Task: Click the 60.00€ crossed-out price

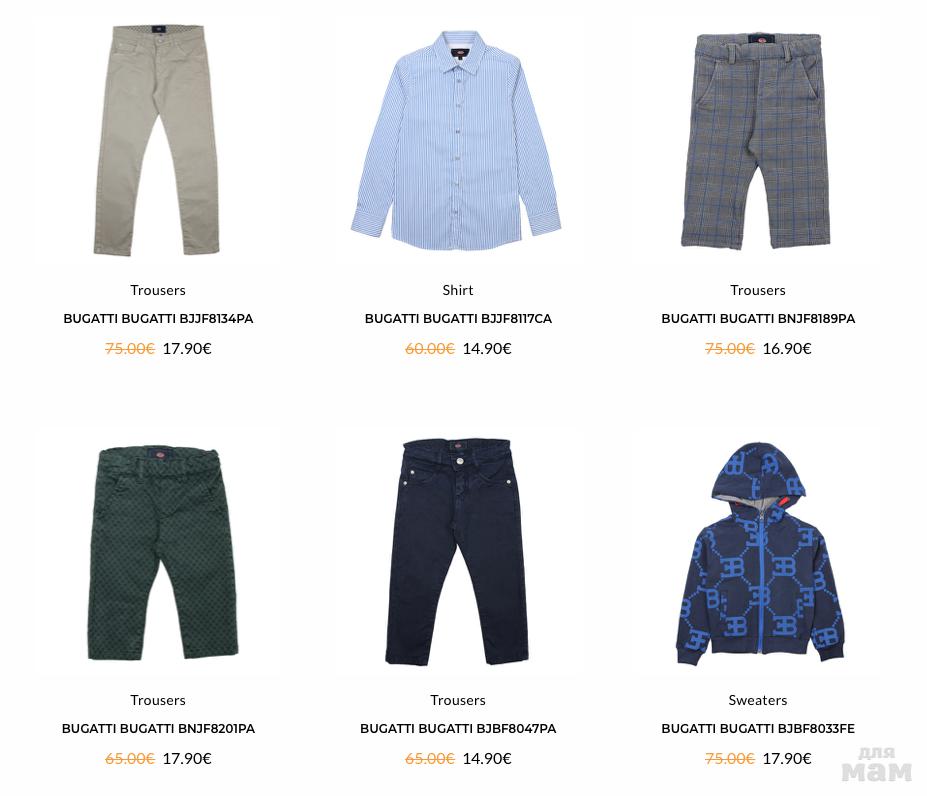Action: [430, 348]
